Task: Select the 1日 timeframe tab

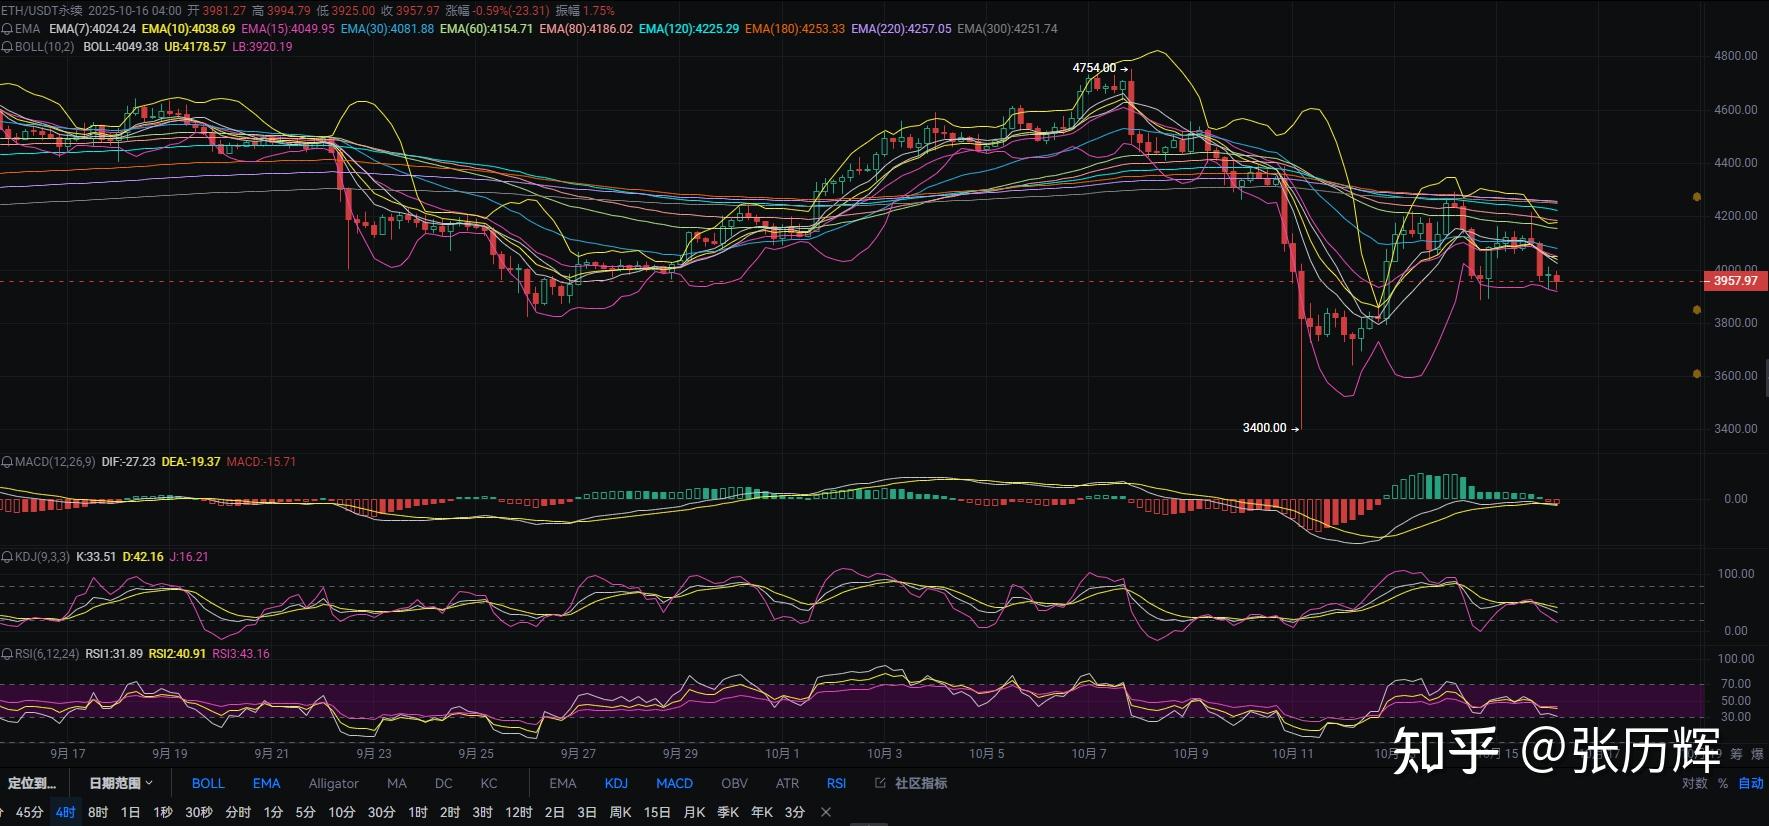Action: coord(130,812)
